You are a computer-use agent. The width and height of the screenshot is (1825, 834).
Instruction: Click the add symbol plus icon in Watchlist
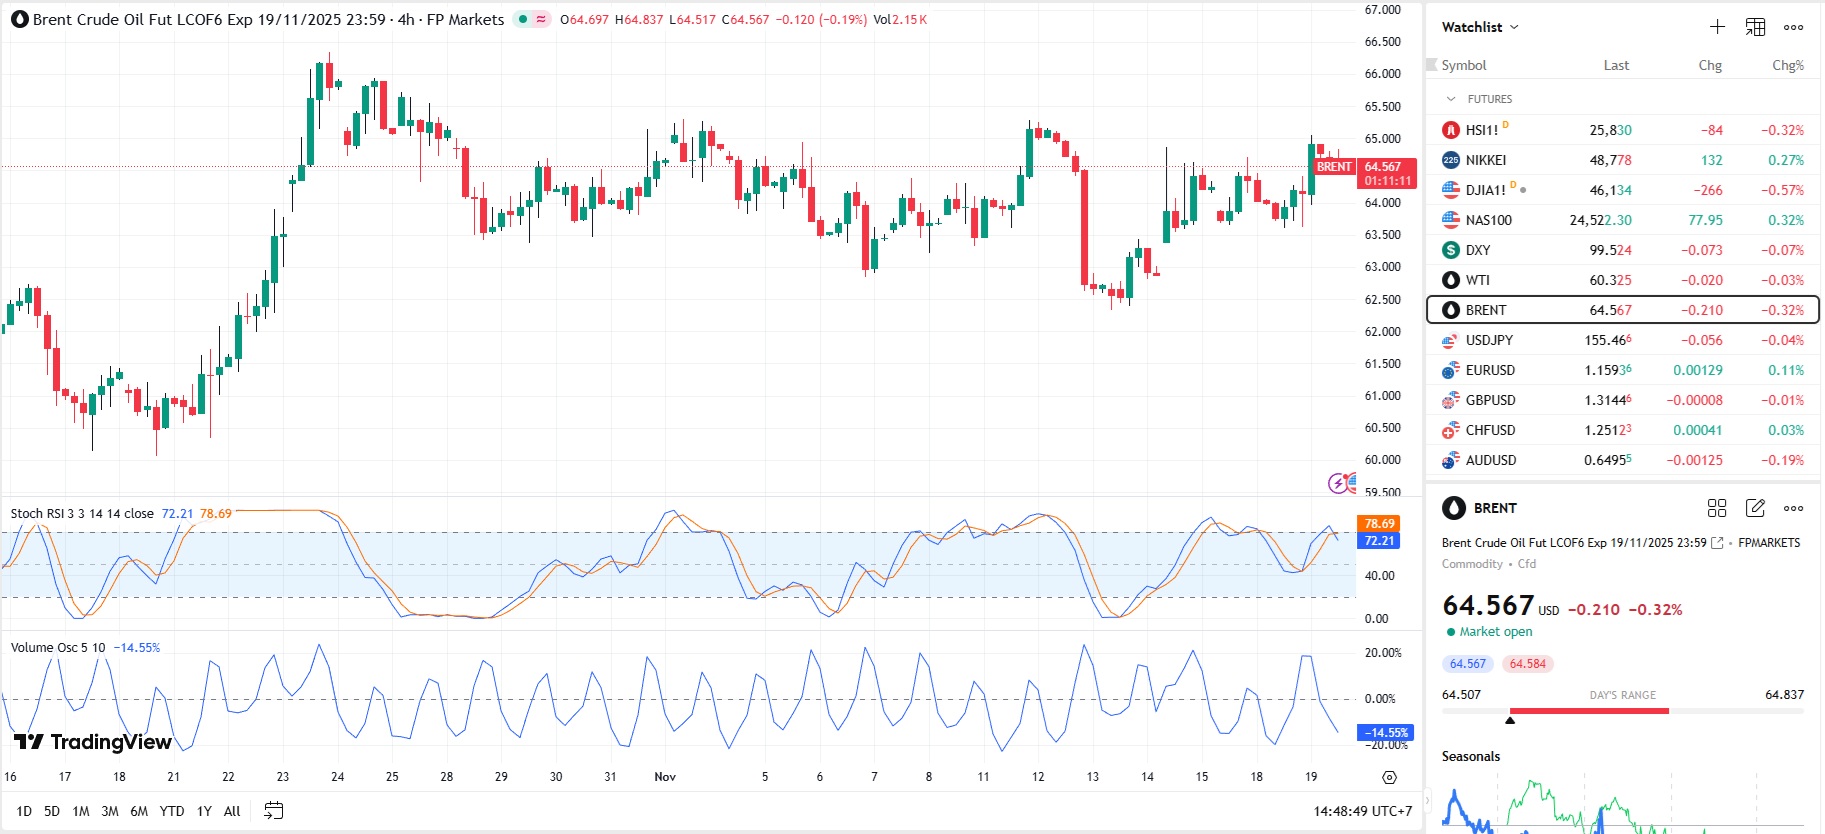[1717, 27]
